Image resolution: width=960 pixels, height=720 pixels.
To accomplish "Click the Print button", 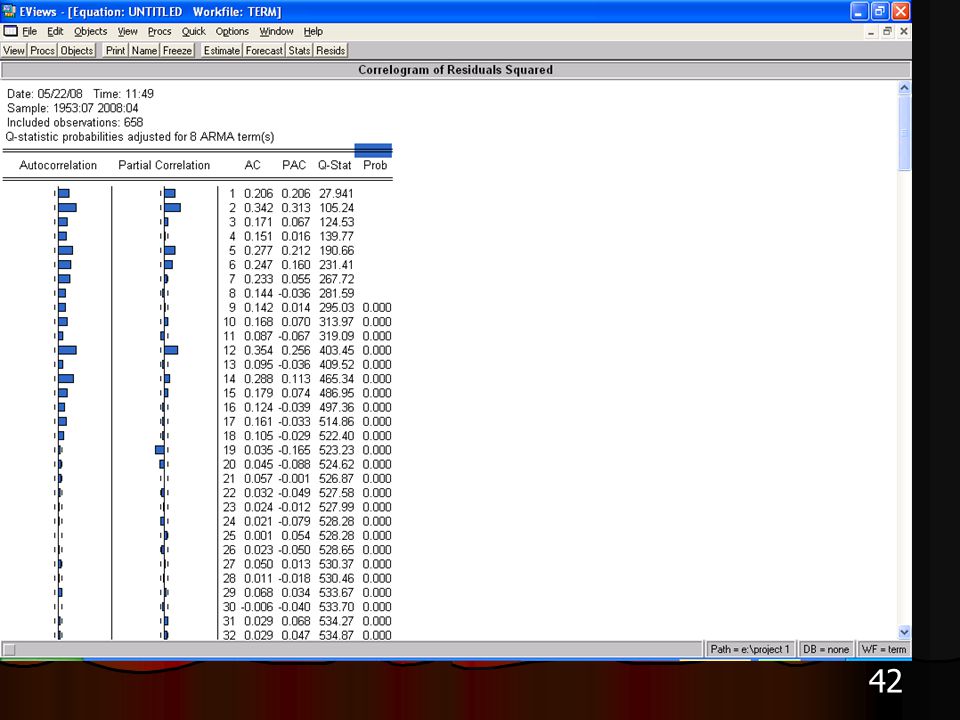I will 115,50.
